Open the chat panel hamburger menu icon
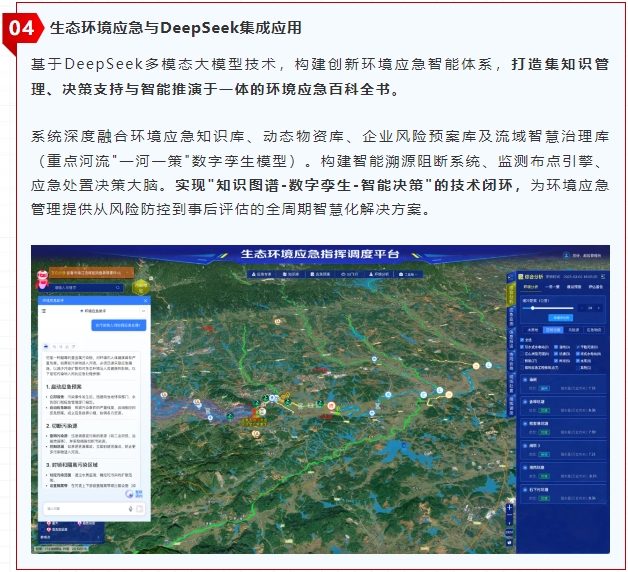This screenshot has width=628, height=572. pyautogui.click(x=44, y=311)
